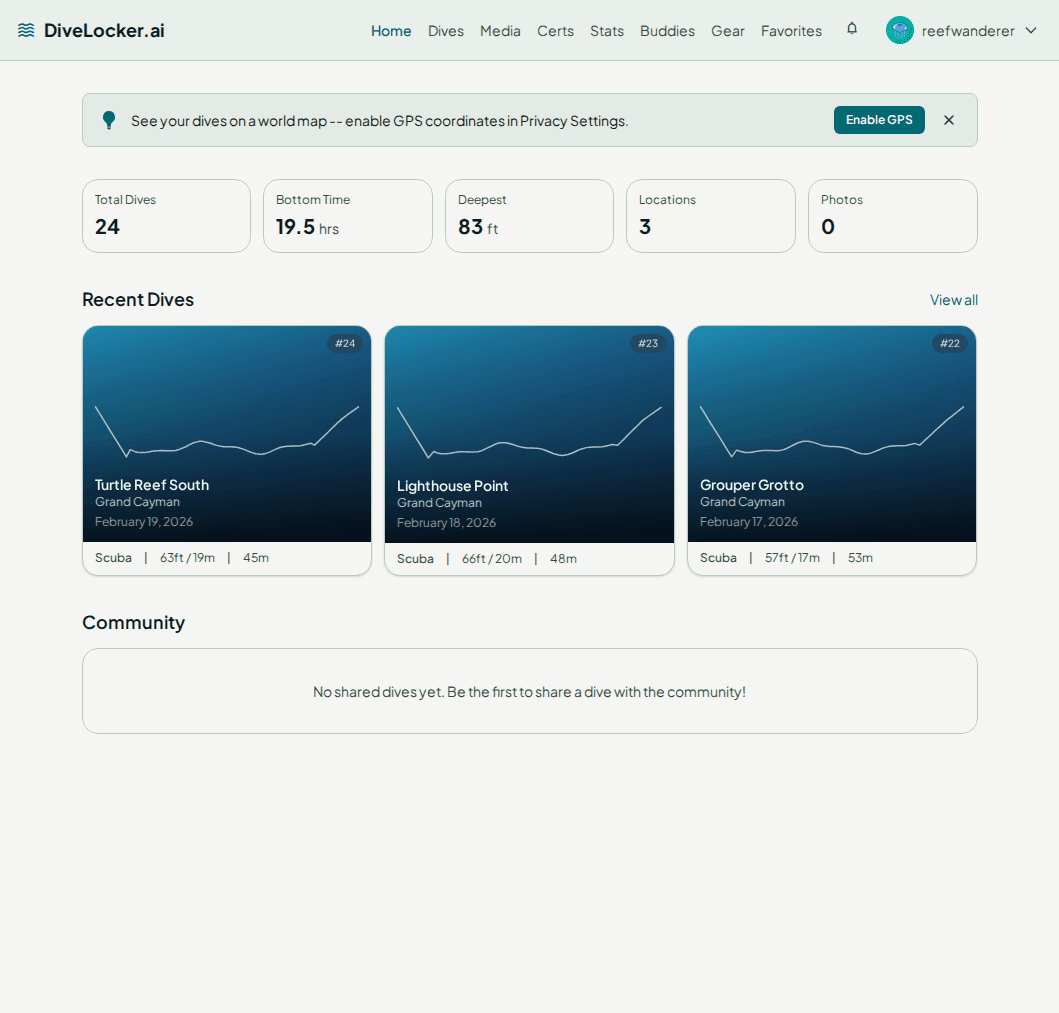Click the tip pin icon in the banner

click(x=109, y=120)
